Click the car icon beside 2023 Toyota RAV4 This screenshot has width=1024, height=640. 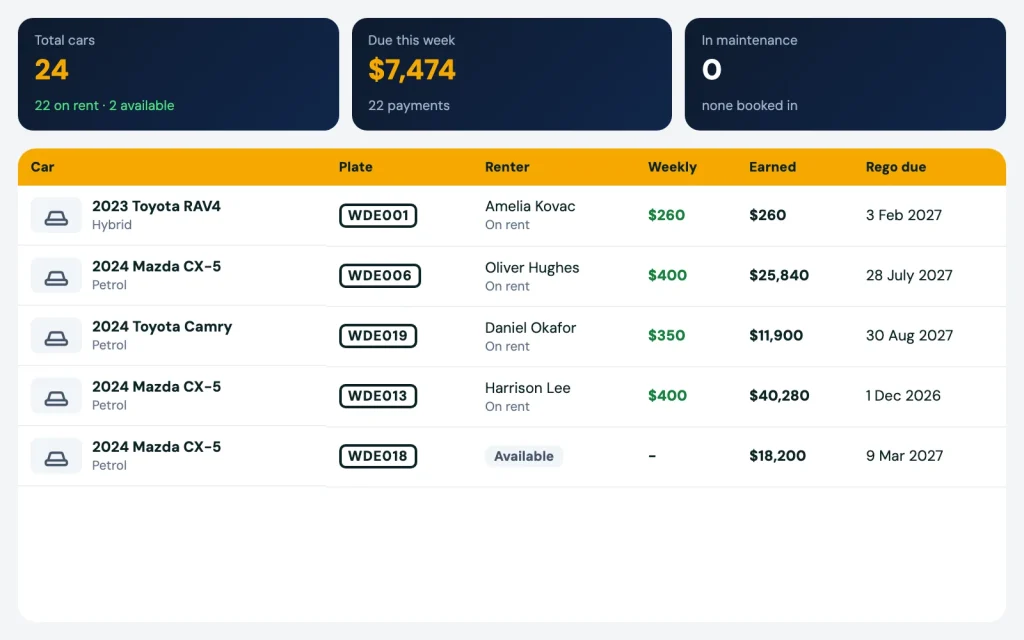pyautogui.click(x=56, y=216)
